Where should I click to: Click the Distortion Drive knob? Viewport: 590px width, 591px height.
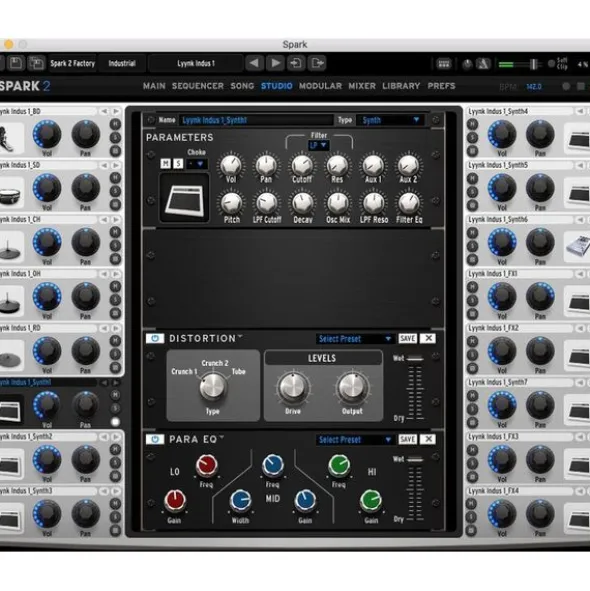tap(293, 387)
